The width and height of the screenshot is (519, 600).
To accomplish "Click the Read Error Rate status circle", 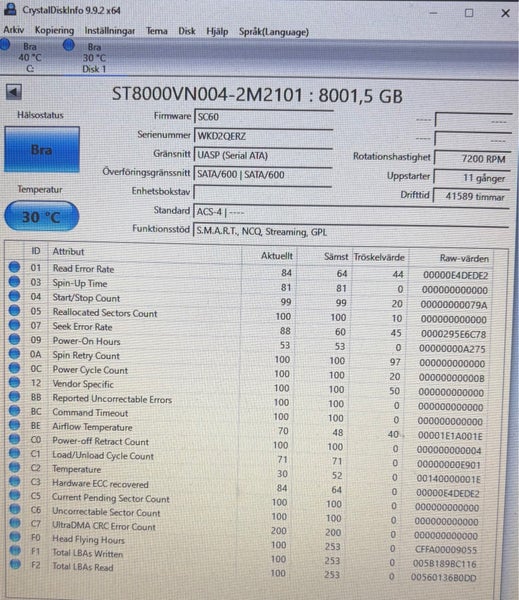I will coord(15,267).
